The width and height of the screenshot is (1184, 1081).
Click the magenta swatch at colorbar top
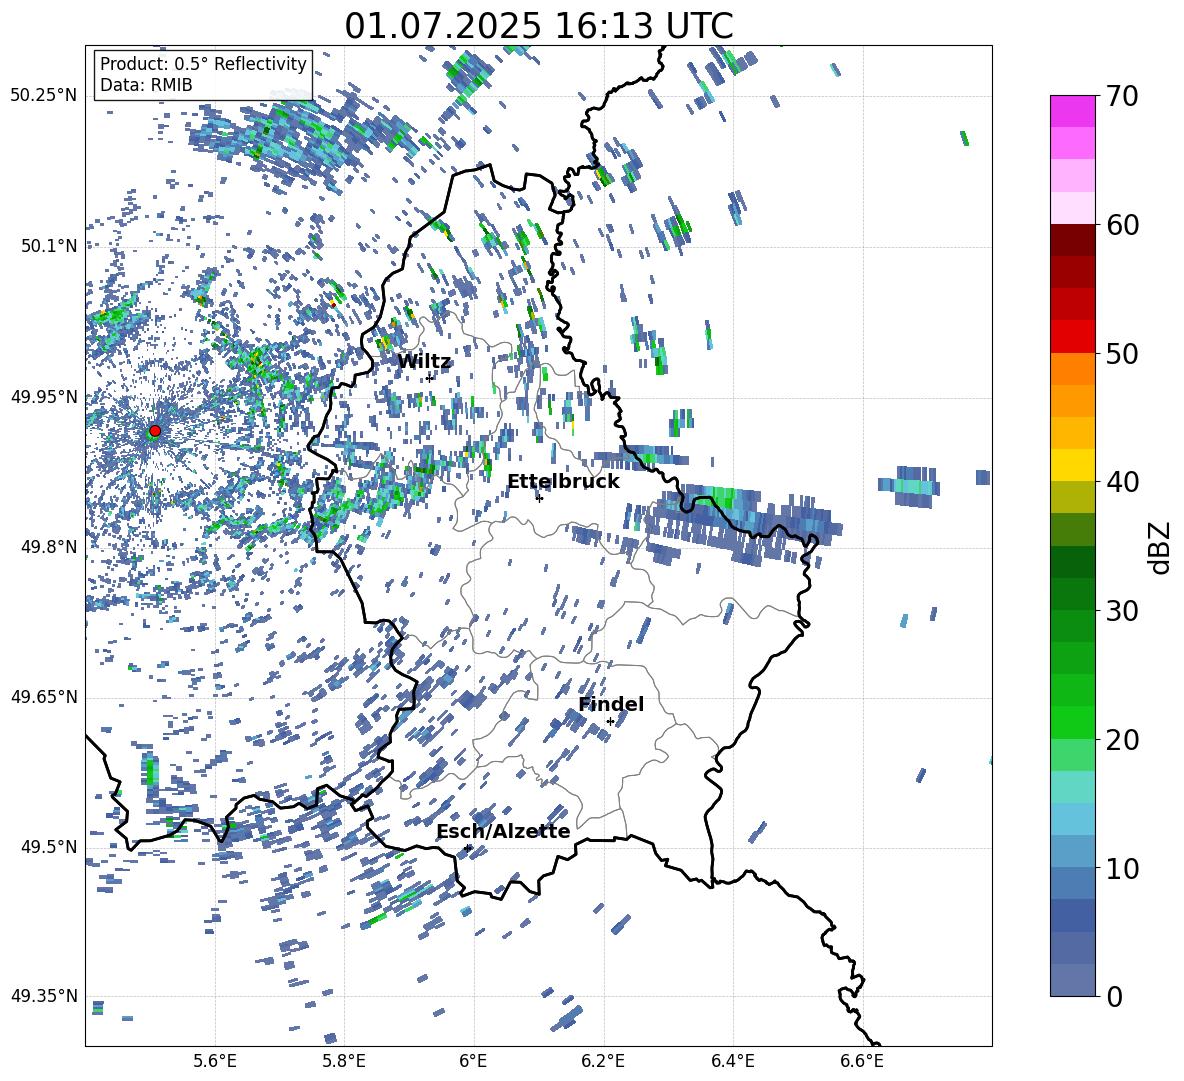point(1072,111)
